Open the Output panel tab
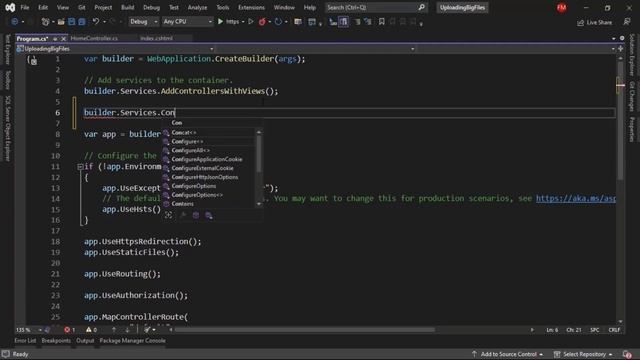The image size is (640, 360). (x=85, y=341)
